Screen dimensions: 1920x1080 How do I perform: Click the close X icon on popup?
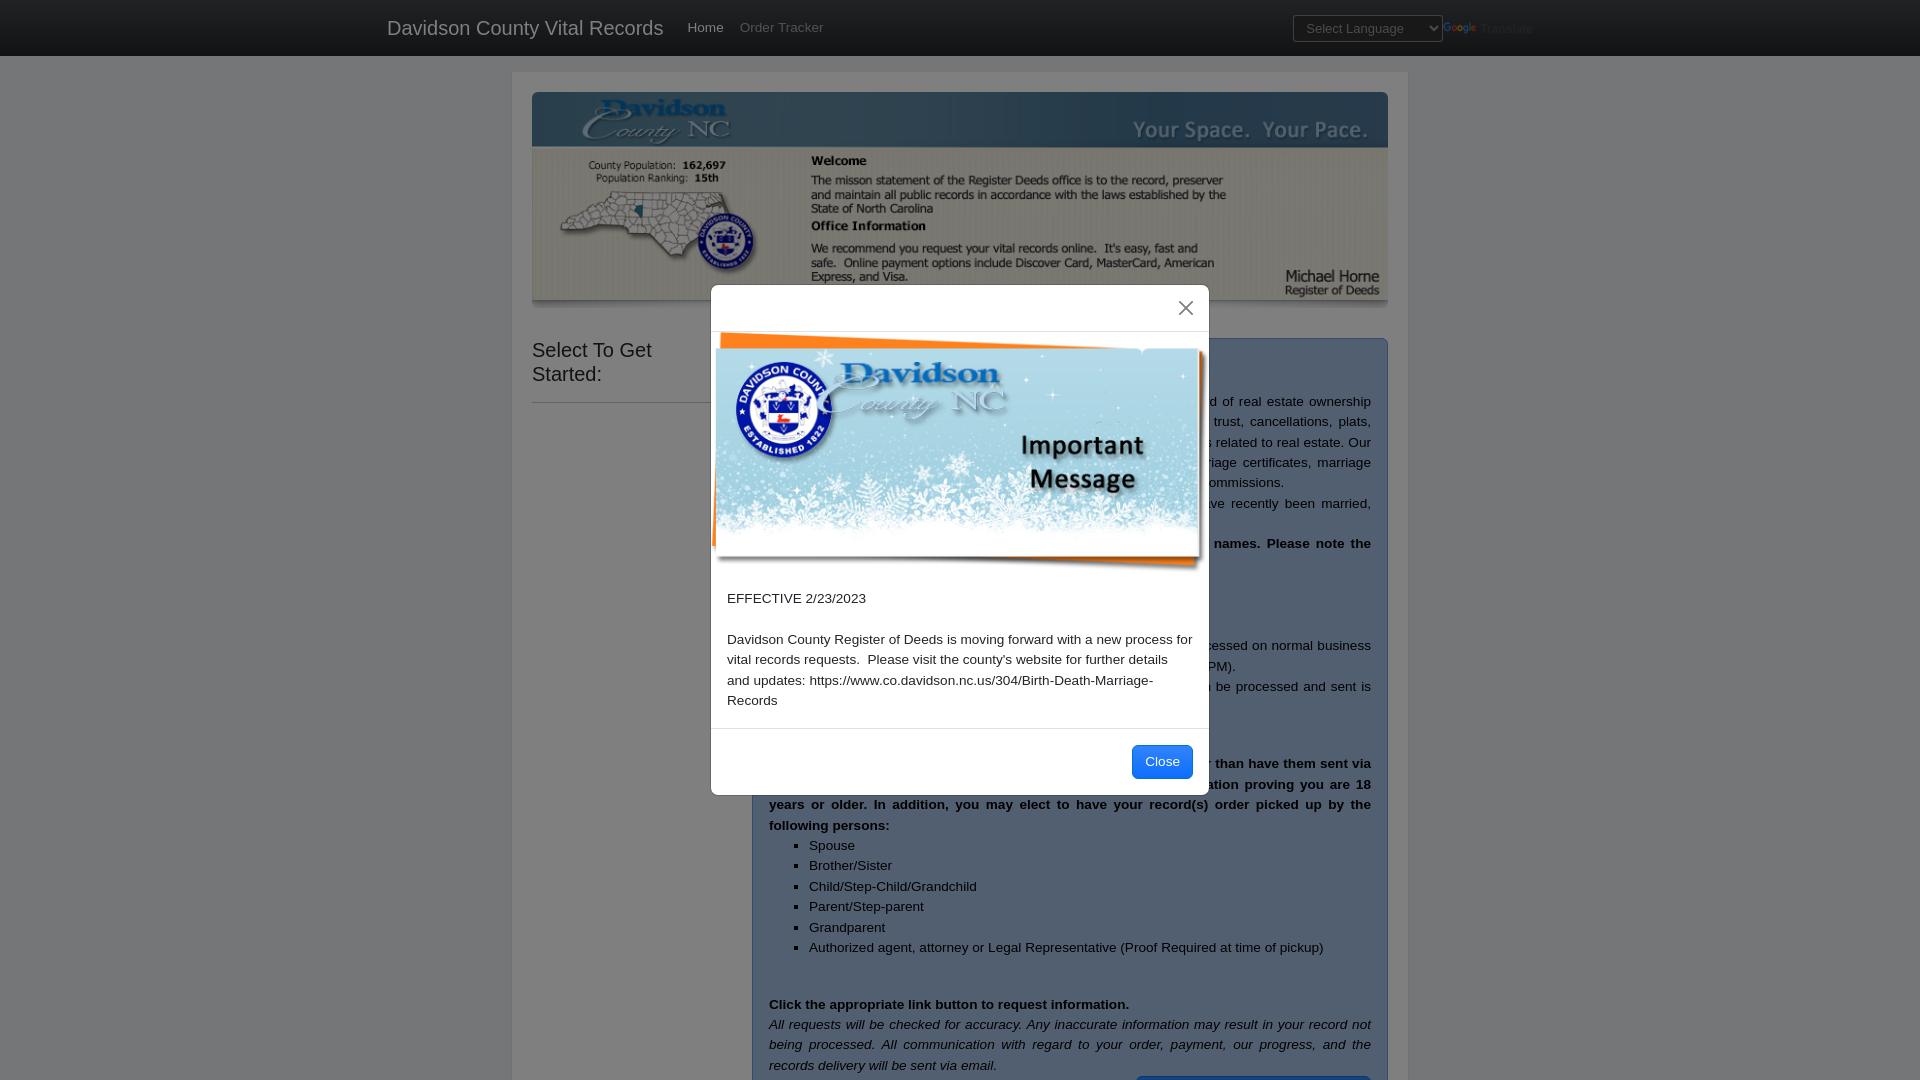coord(1185,307)
